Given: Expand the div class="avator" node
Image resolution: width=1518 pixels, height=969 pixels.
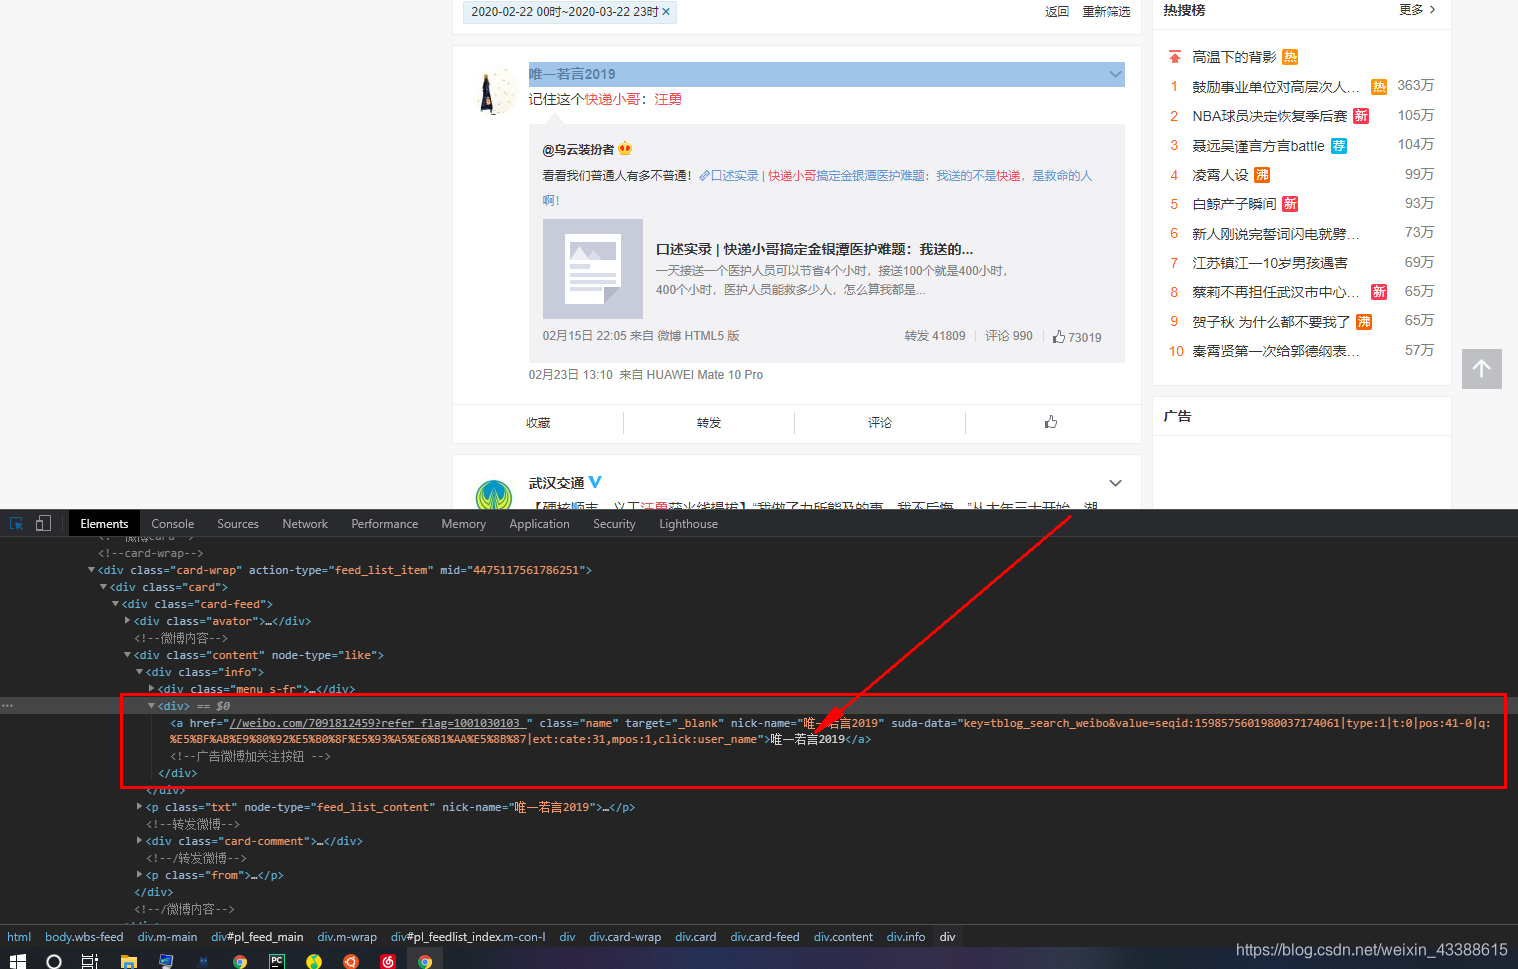Looking at the screenshot, I should click(127, 621).
